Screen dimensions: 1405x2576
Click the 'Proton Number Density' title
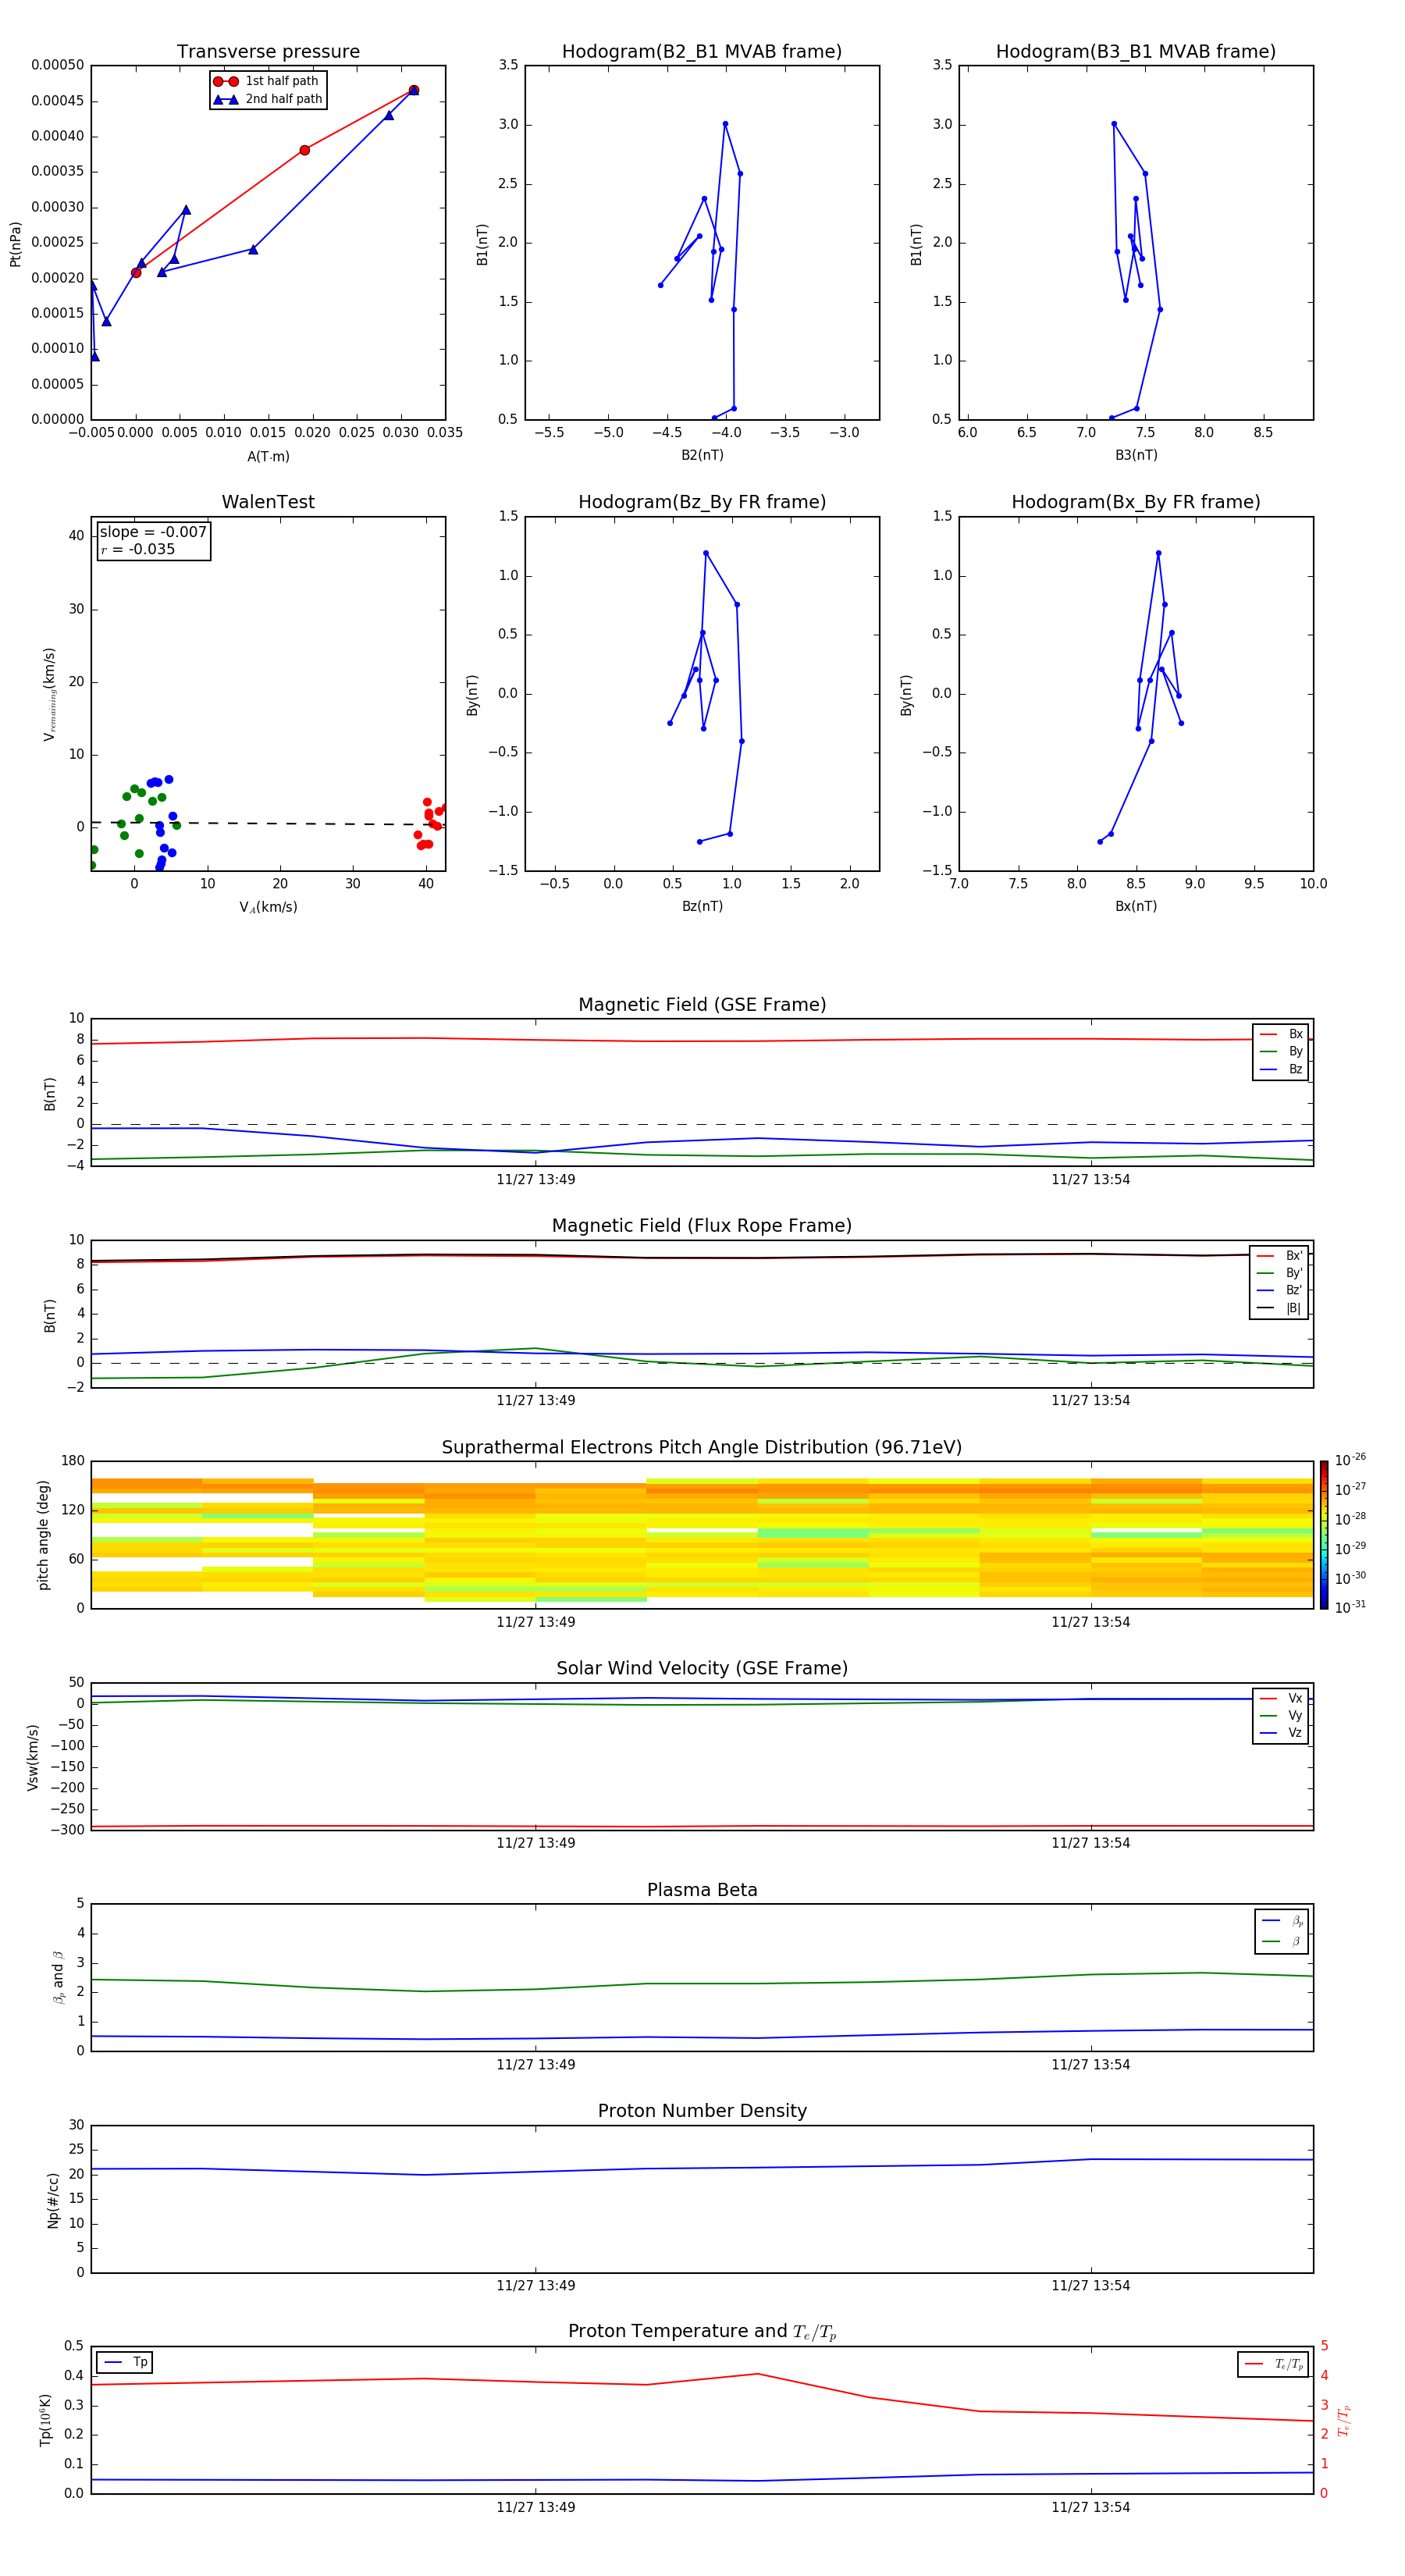pos(702,2111)
